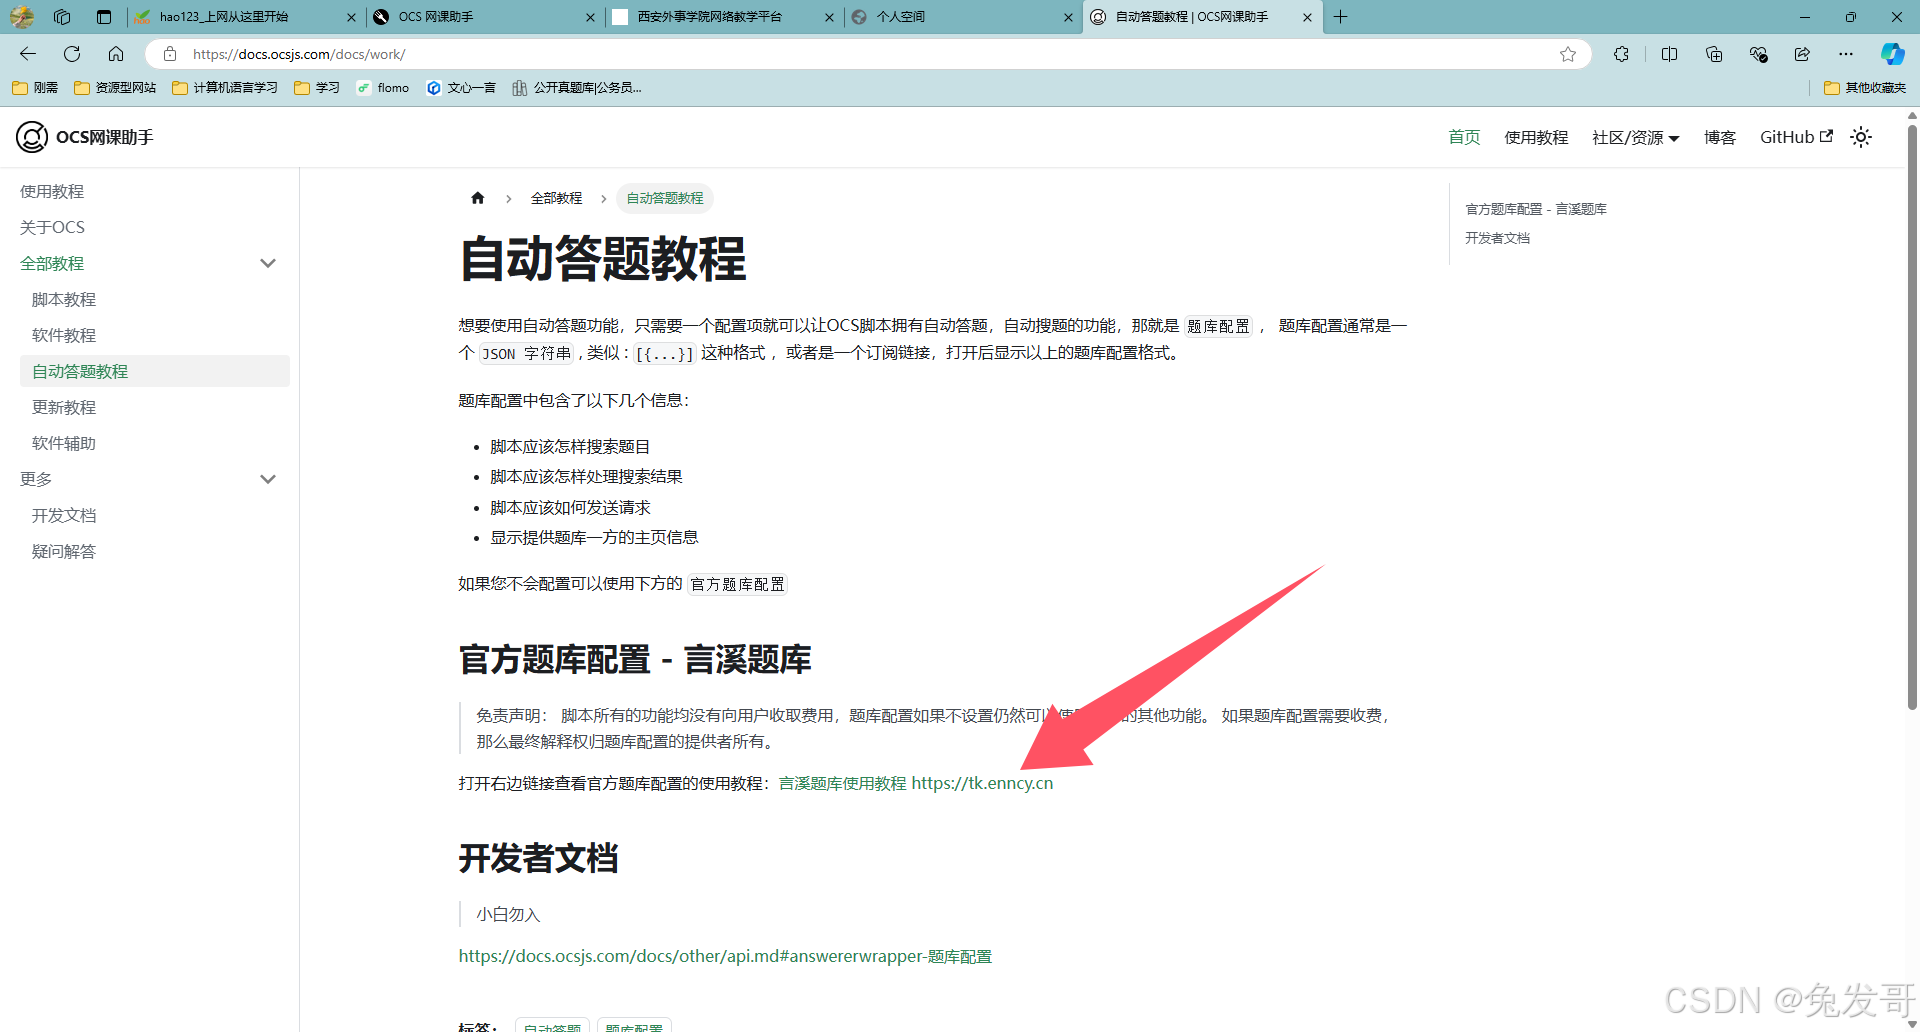The image size is (1920, 1032).
Task: Open 软件教程 in the sidebar
Action: (64, 335)
